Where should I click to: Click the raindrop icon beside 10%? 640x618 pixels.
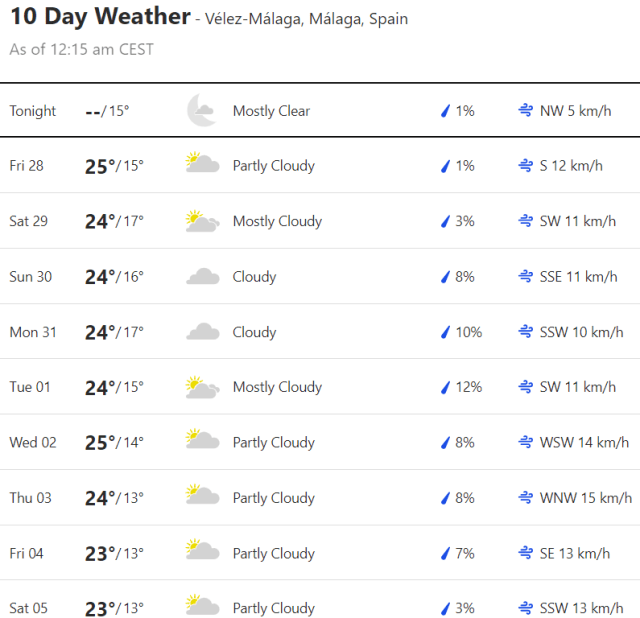446,332
